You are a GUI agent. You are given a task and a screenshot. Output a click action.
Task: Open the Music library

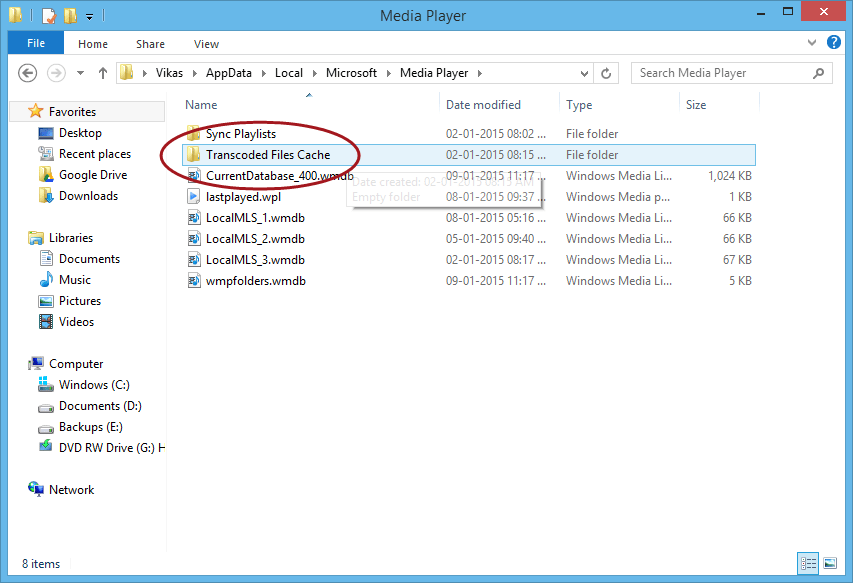[75, 280]
